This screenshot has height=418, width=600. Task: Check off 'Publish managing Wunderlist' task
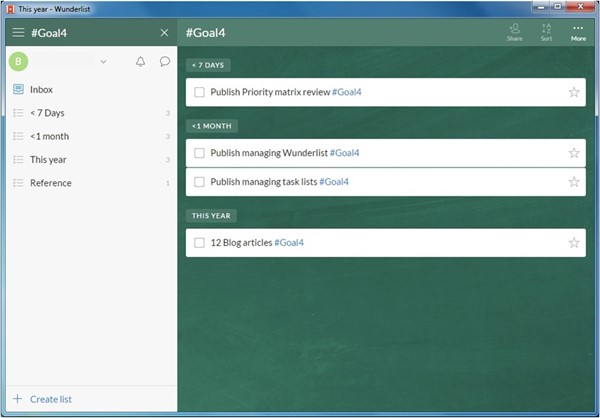pyautogui.click(x=199, y=153)
